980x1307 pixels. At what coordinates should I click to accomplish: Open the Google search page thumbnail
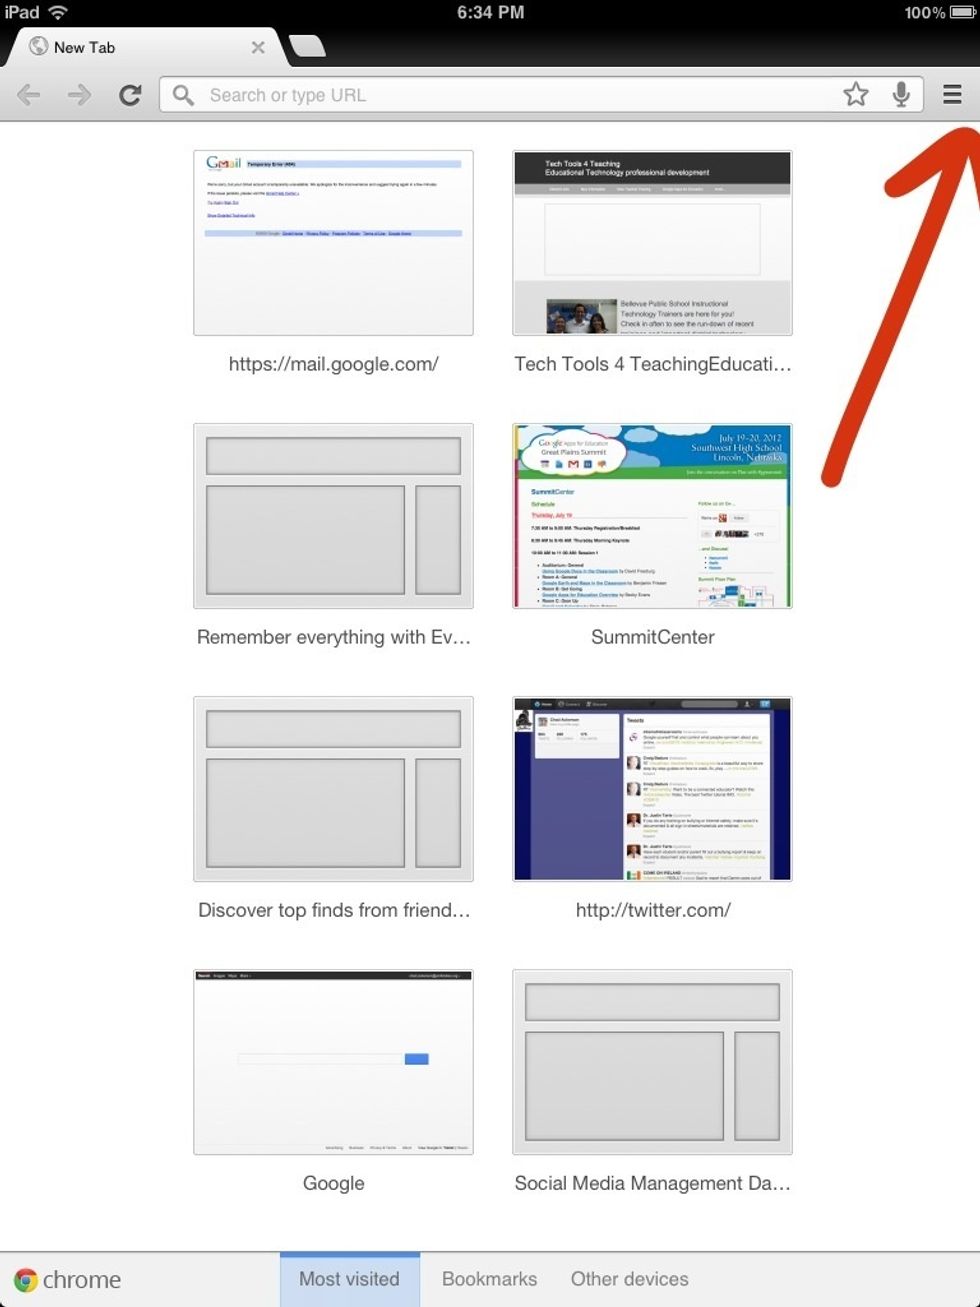333,1062
